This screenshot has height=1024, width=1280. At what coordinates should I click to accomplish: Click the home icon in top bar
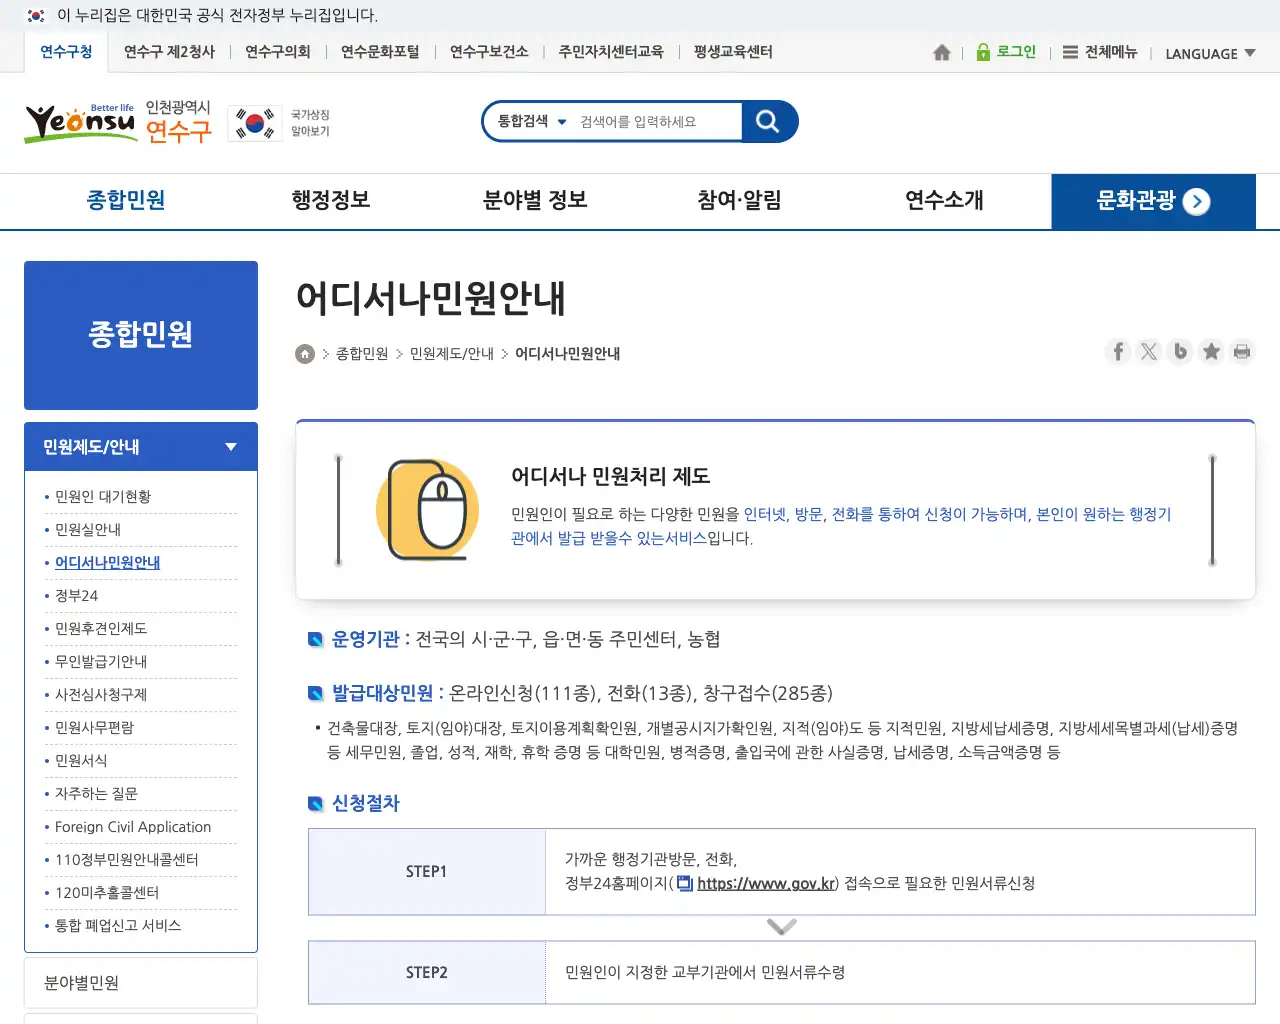point(941,53)
